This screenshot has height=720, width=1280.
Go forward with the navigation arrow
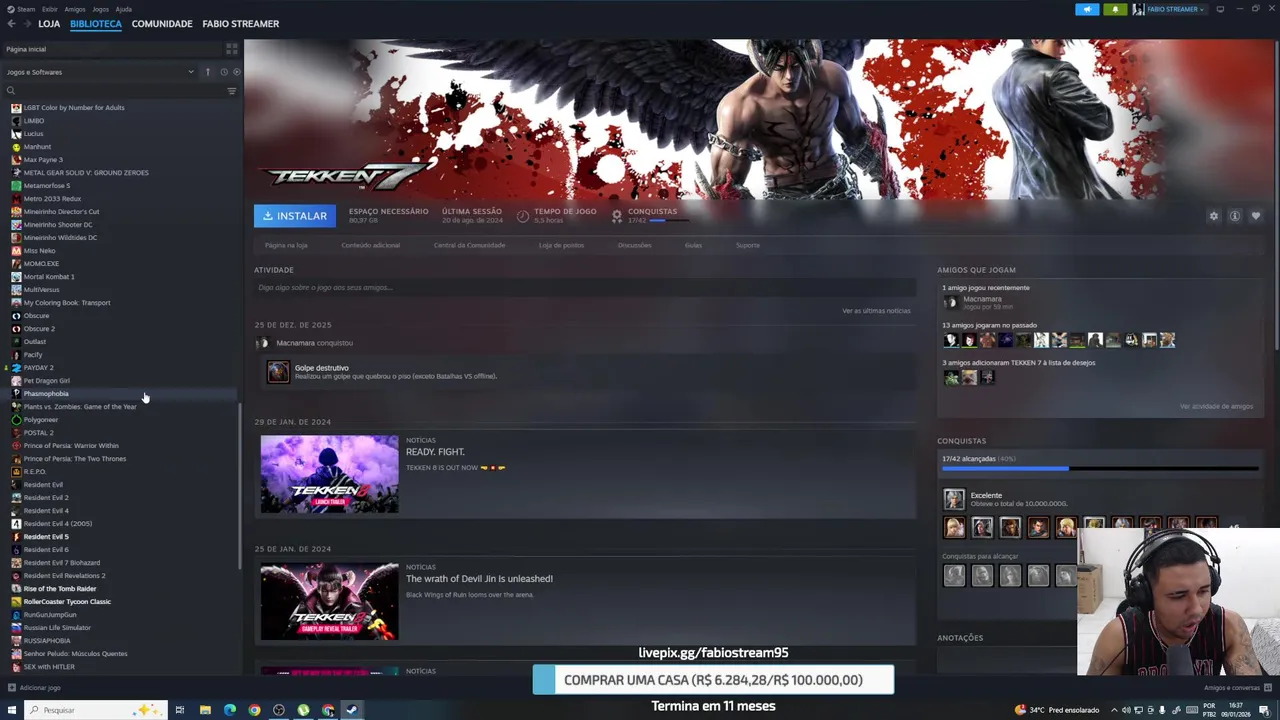26,23
